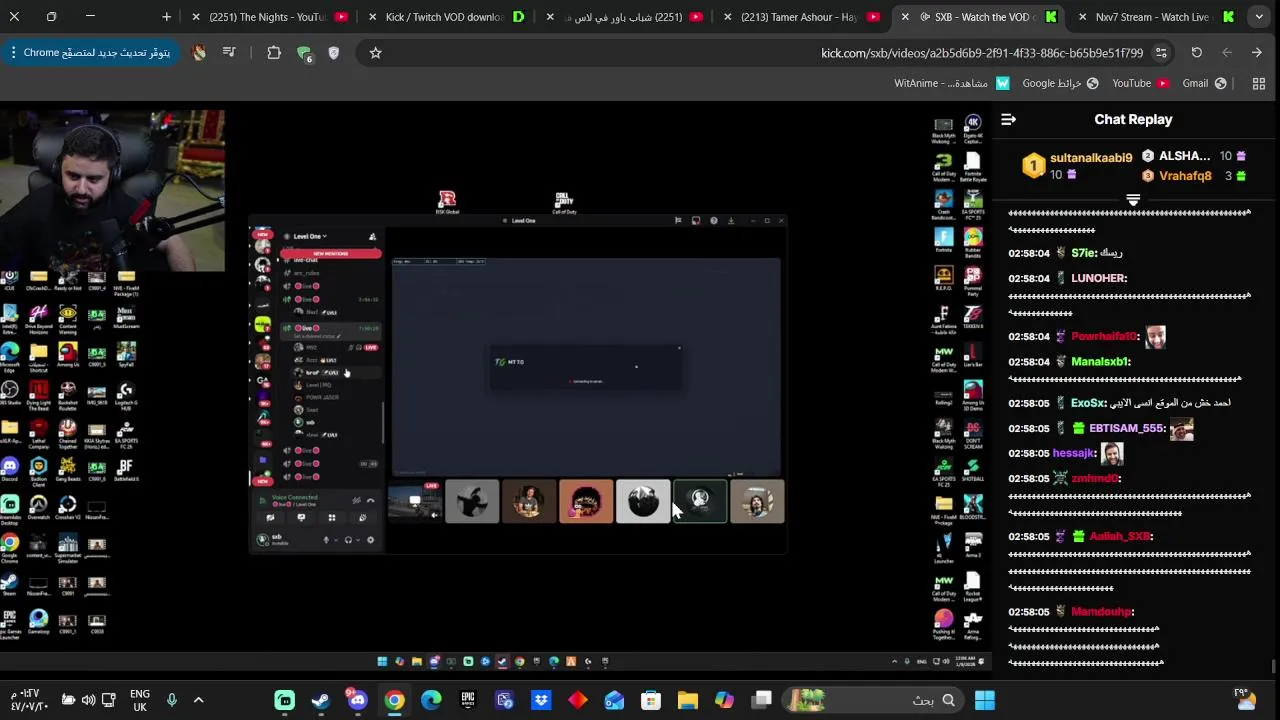The width and height of the screenshot is (1280, 720).
Task: Bookmark this page with star icon
Action: pyautogui.click(x=375, y=53)
